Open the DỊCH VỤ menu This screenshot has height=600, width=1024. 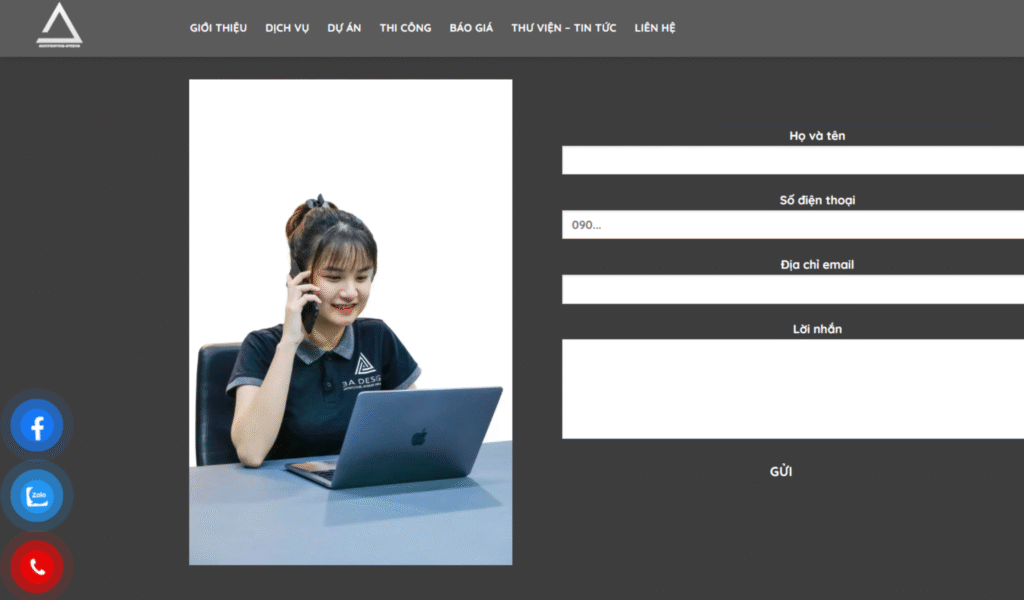287,28
